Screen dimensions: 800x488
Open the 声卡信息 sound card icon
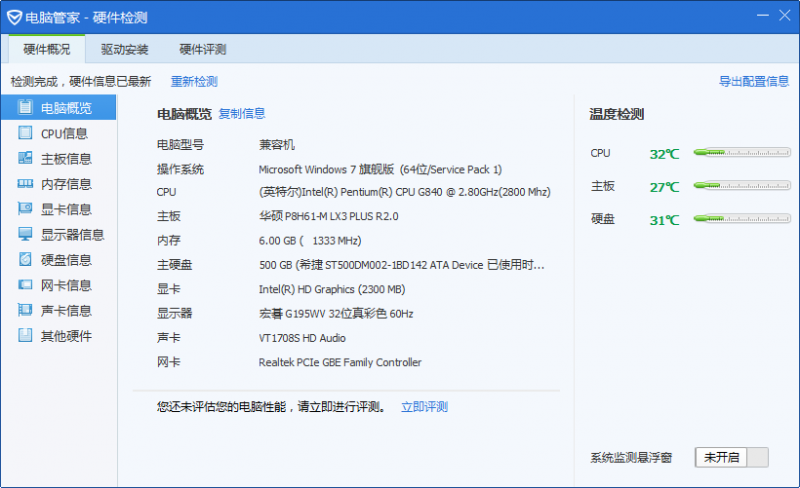click(24, 309)
